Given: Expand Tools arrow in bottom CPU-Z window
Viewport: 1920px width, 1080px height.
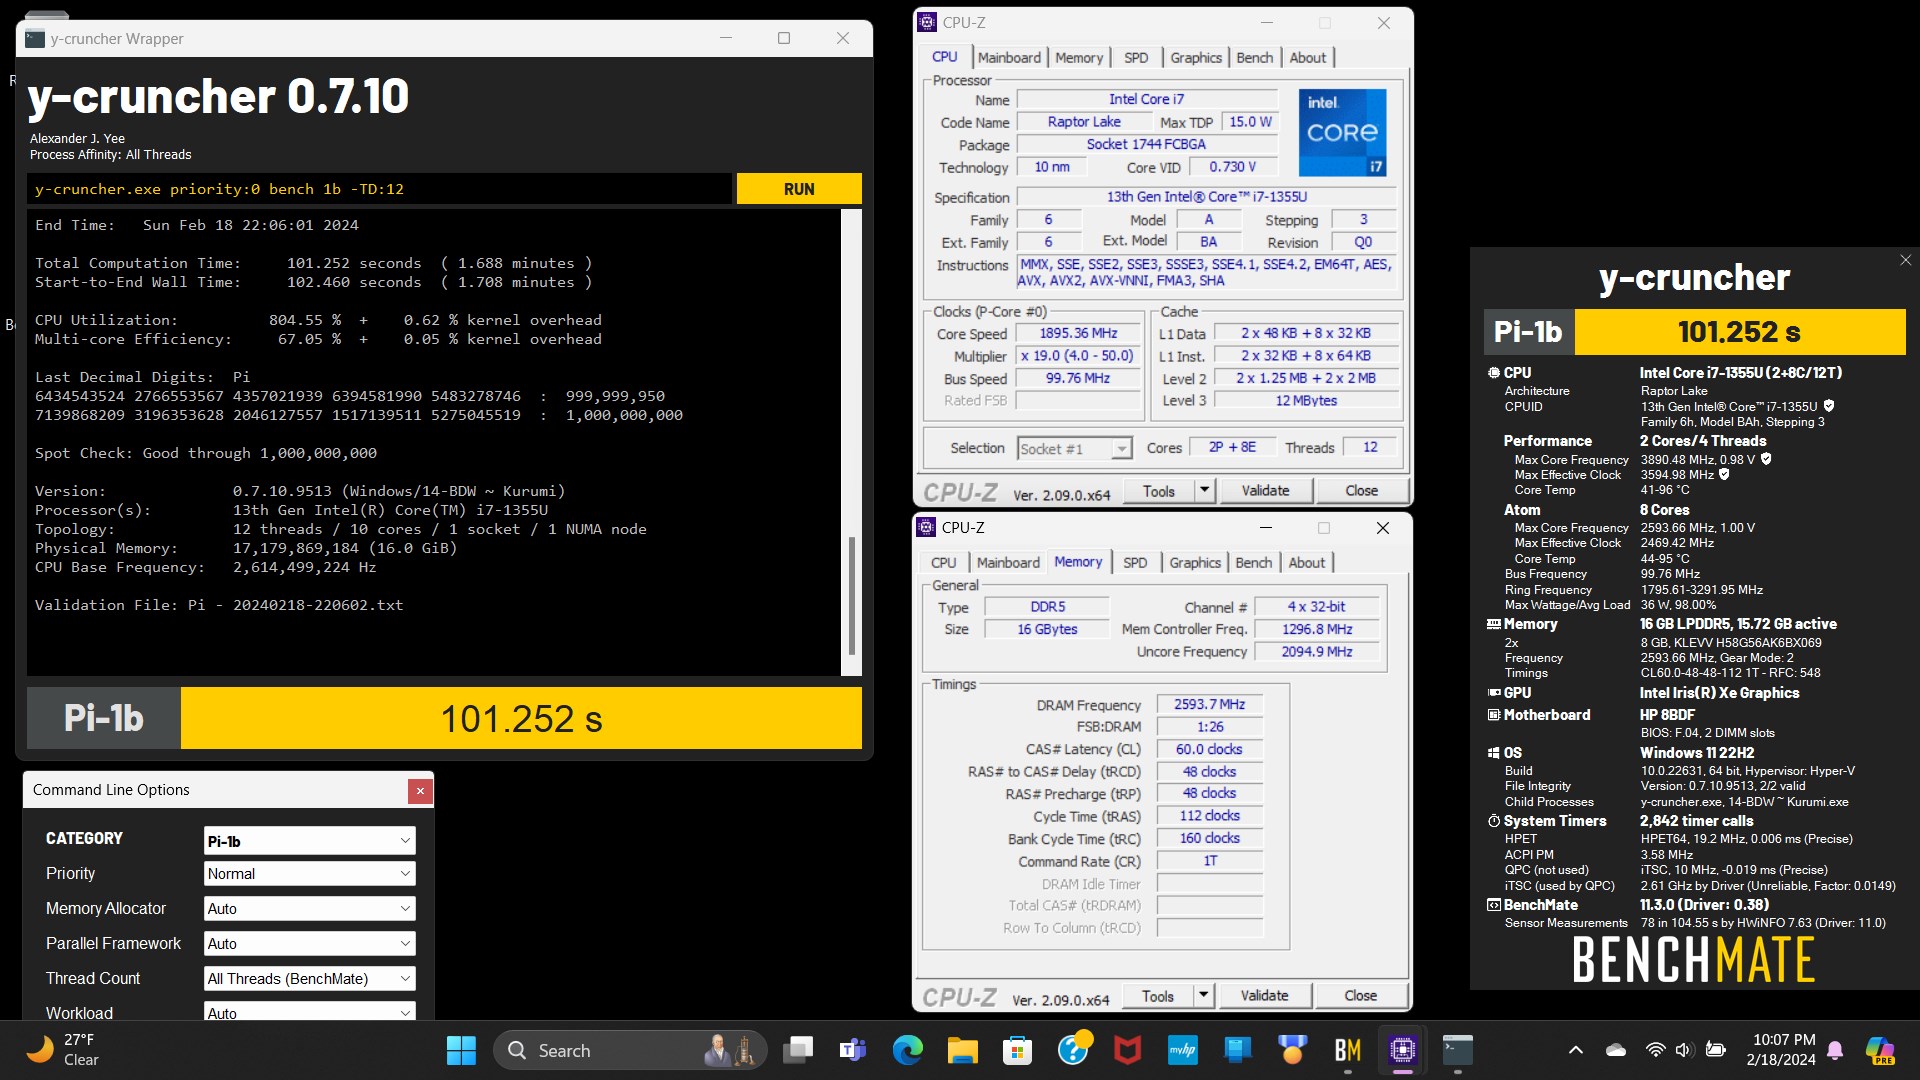Looking at the screenshot, I should [x=1203, y=996].
